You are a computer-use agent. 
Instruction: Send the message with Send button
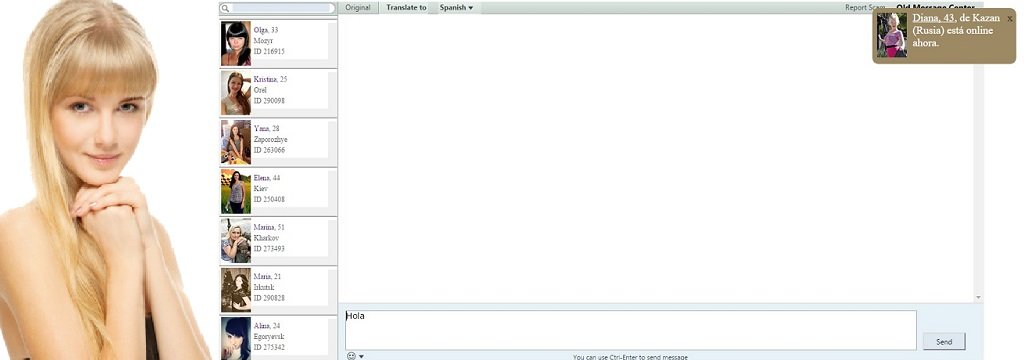[944, 342]
